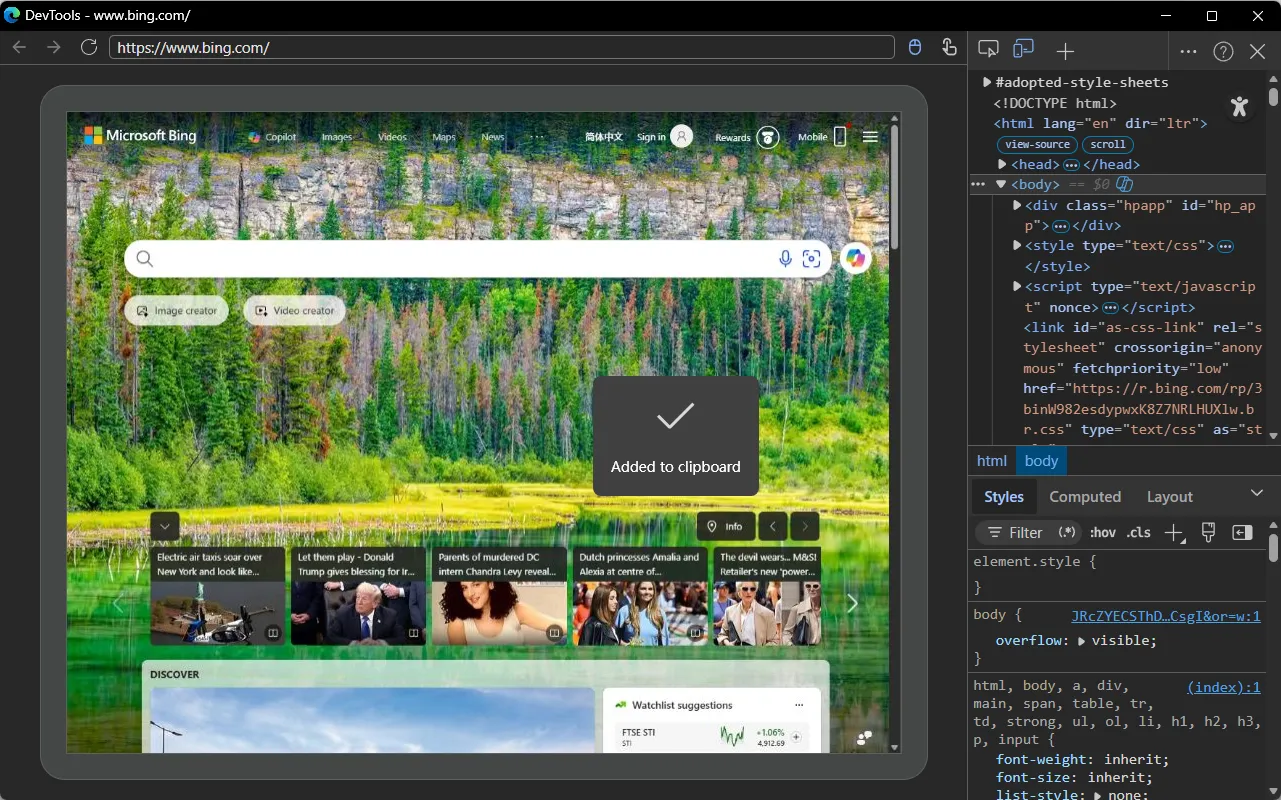Viewport: 1281px width, 800px height.
Task: Open the Rewards medal icon
Action: [x=768, y=137]
